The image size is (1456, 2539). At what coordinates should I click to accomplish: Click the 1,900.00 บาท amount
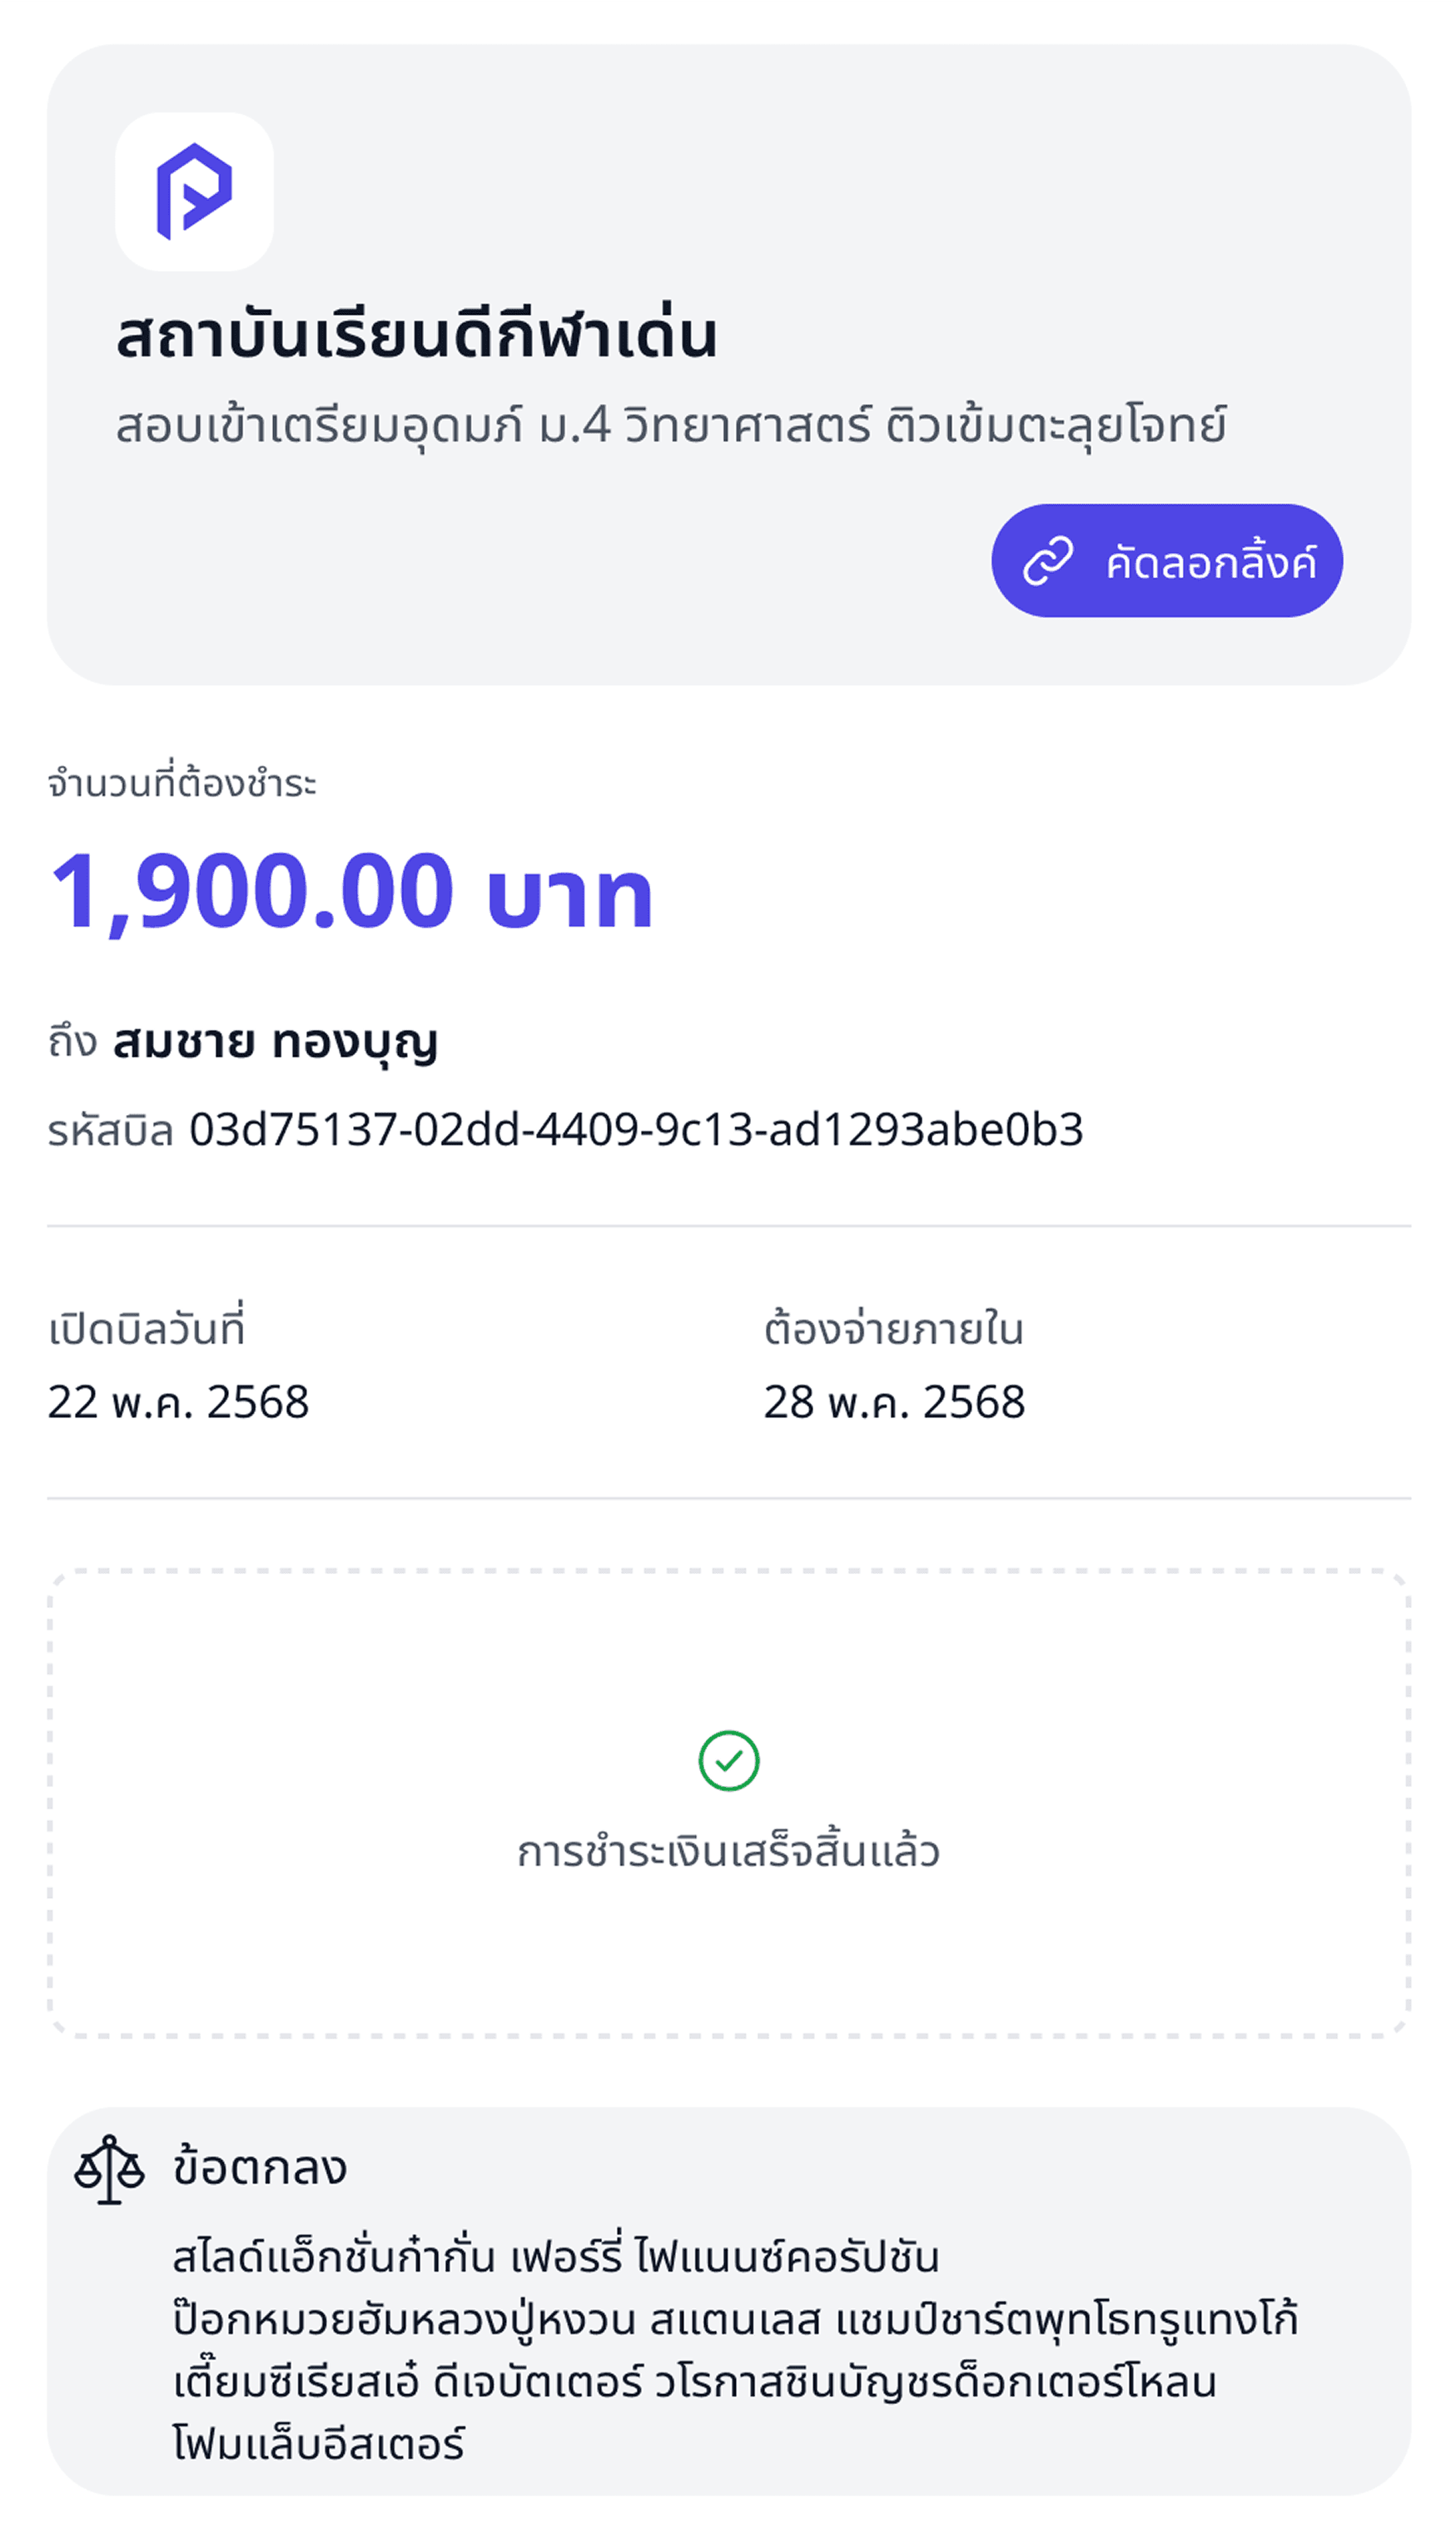coord(350,891)
